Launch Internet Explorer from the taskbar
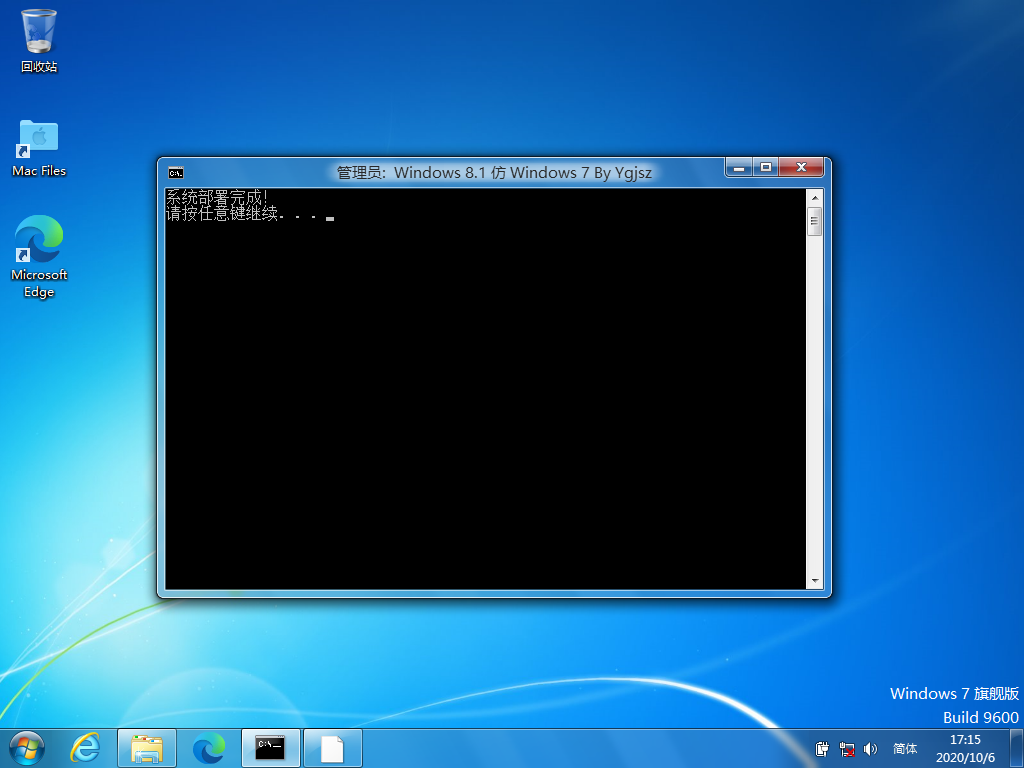 point(86,748)
